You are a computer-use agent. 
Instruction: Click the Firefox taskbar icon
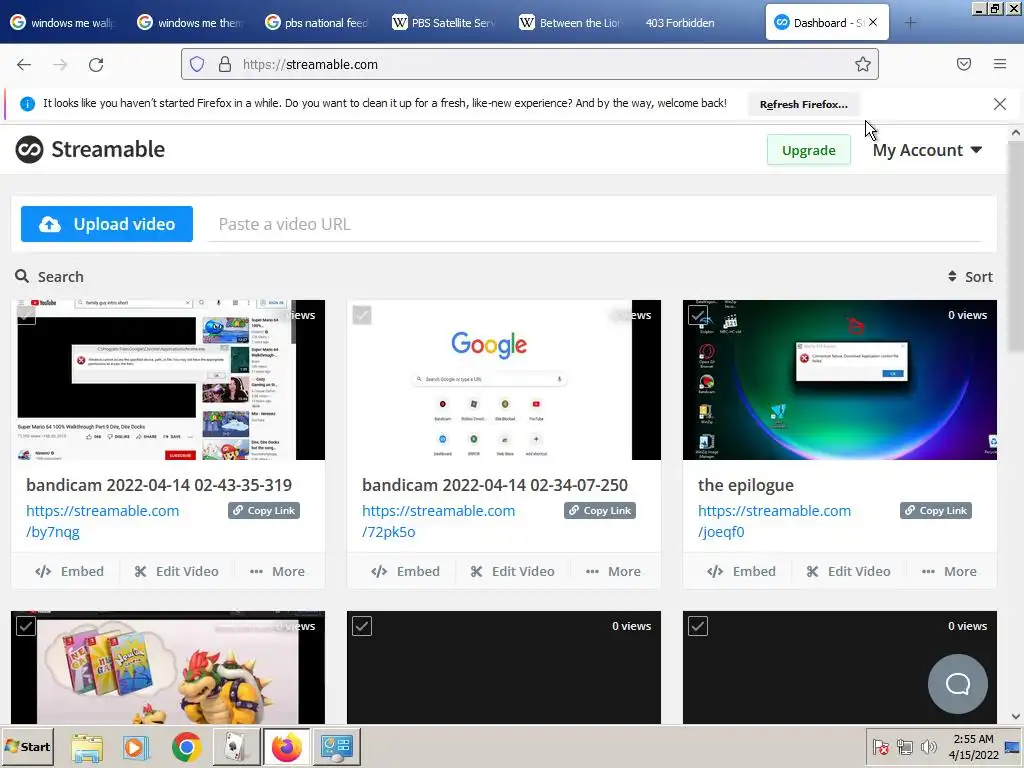[x=287, y=747]
